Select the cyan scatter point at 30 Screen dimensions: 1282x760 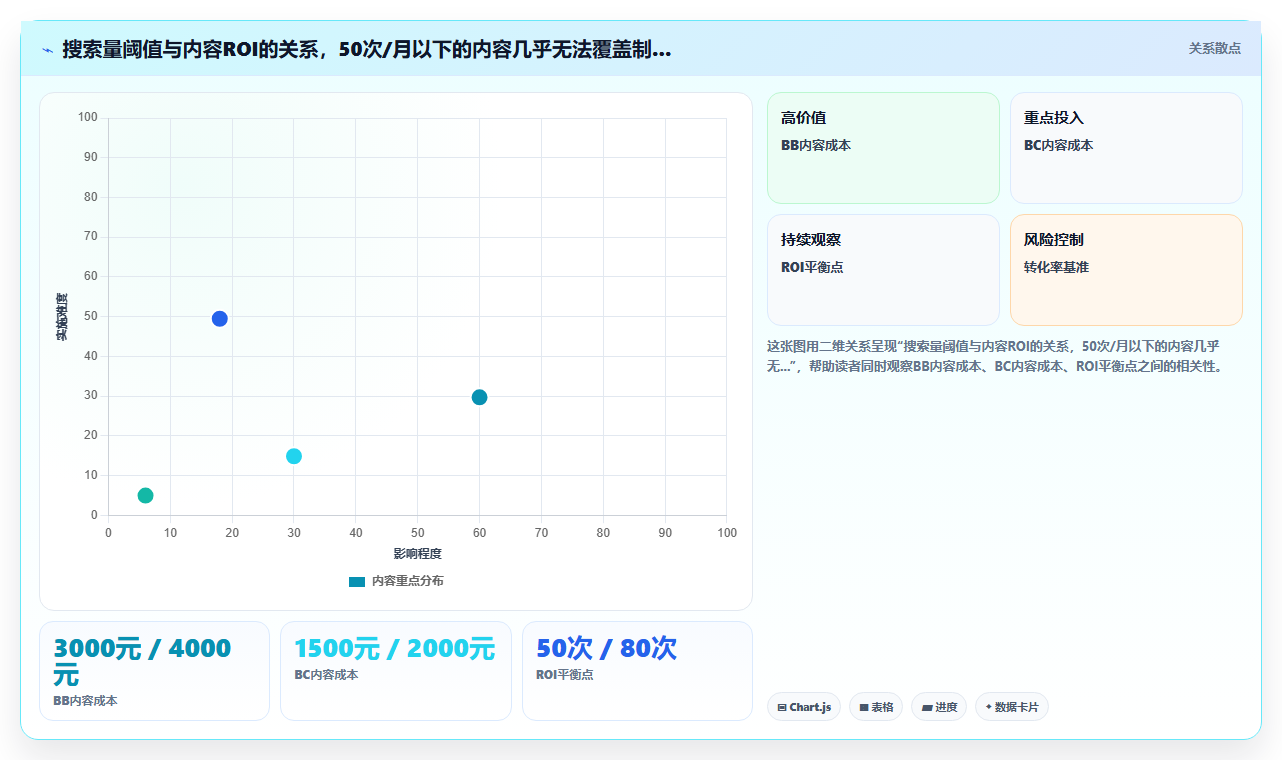(294, 456)
